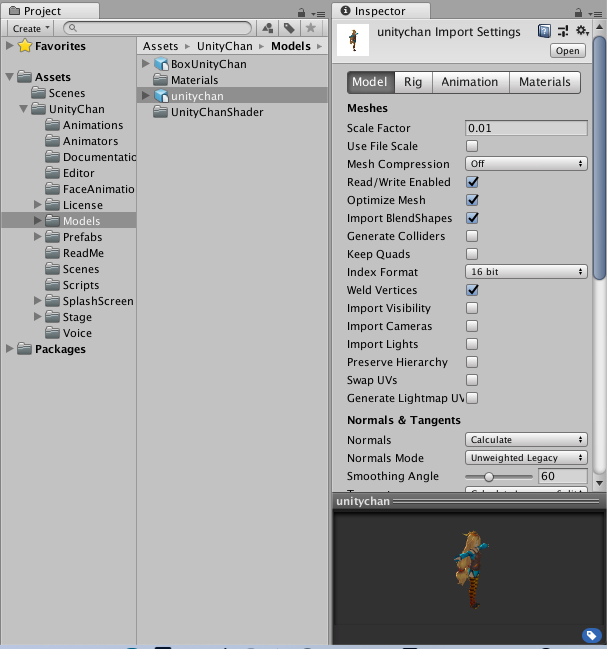The width and height of the screenshot is (607, 649).
Task: Toggle the Generate Colliders checkbox
Action: pos(472,236)
